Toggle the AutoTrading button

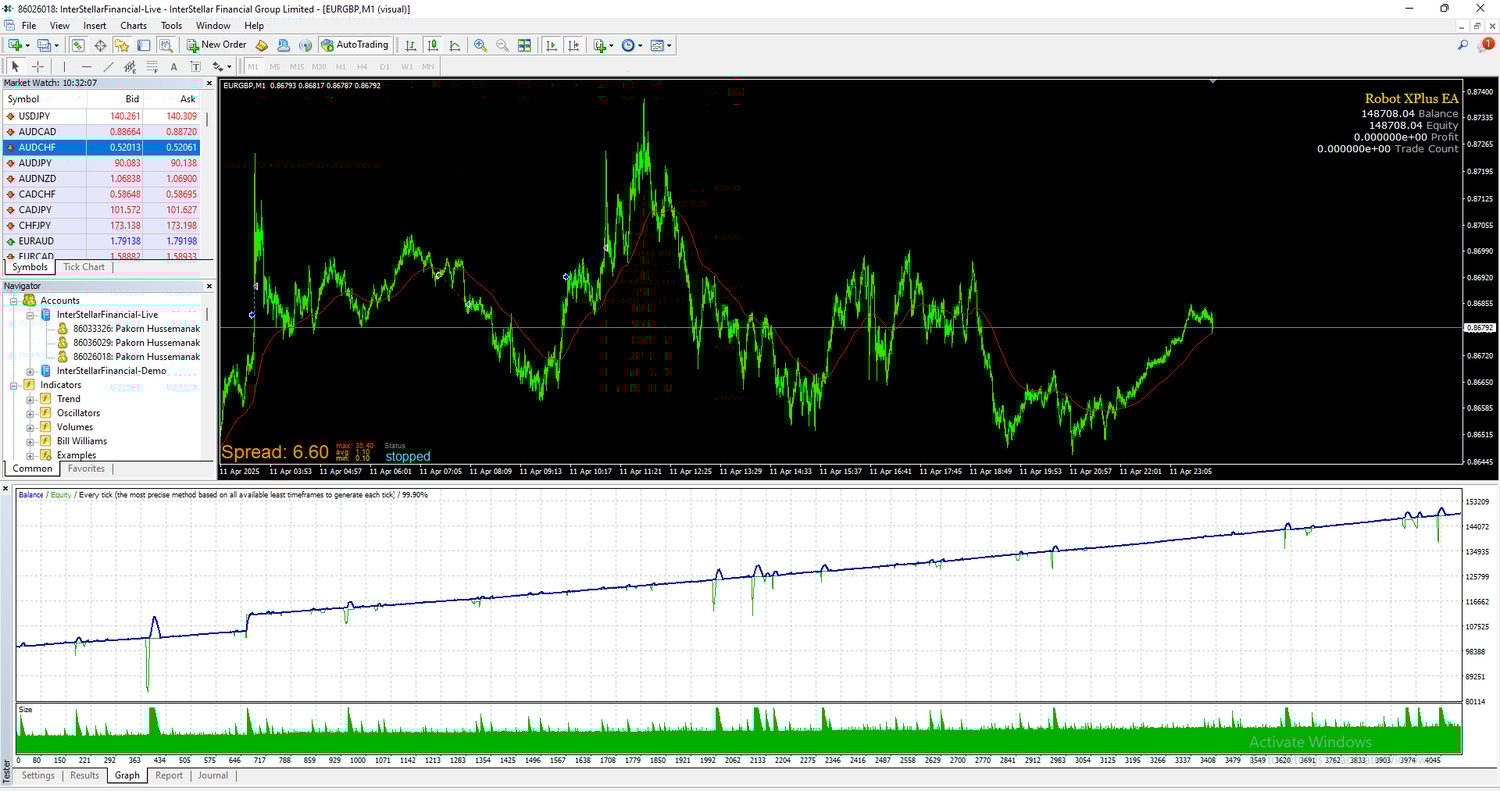click(355, 45)
